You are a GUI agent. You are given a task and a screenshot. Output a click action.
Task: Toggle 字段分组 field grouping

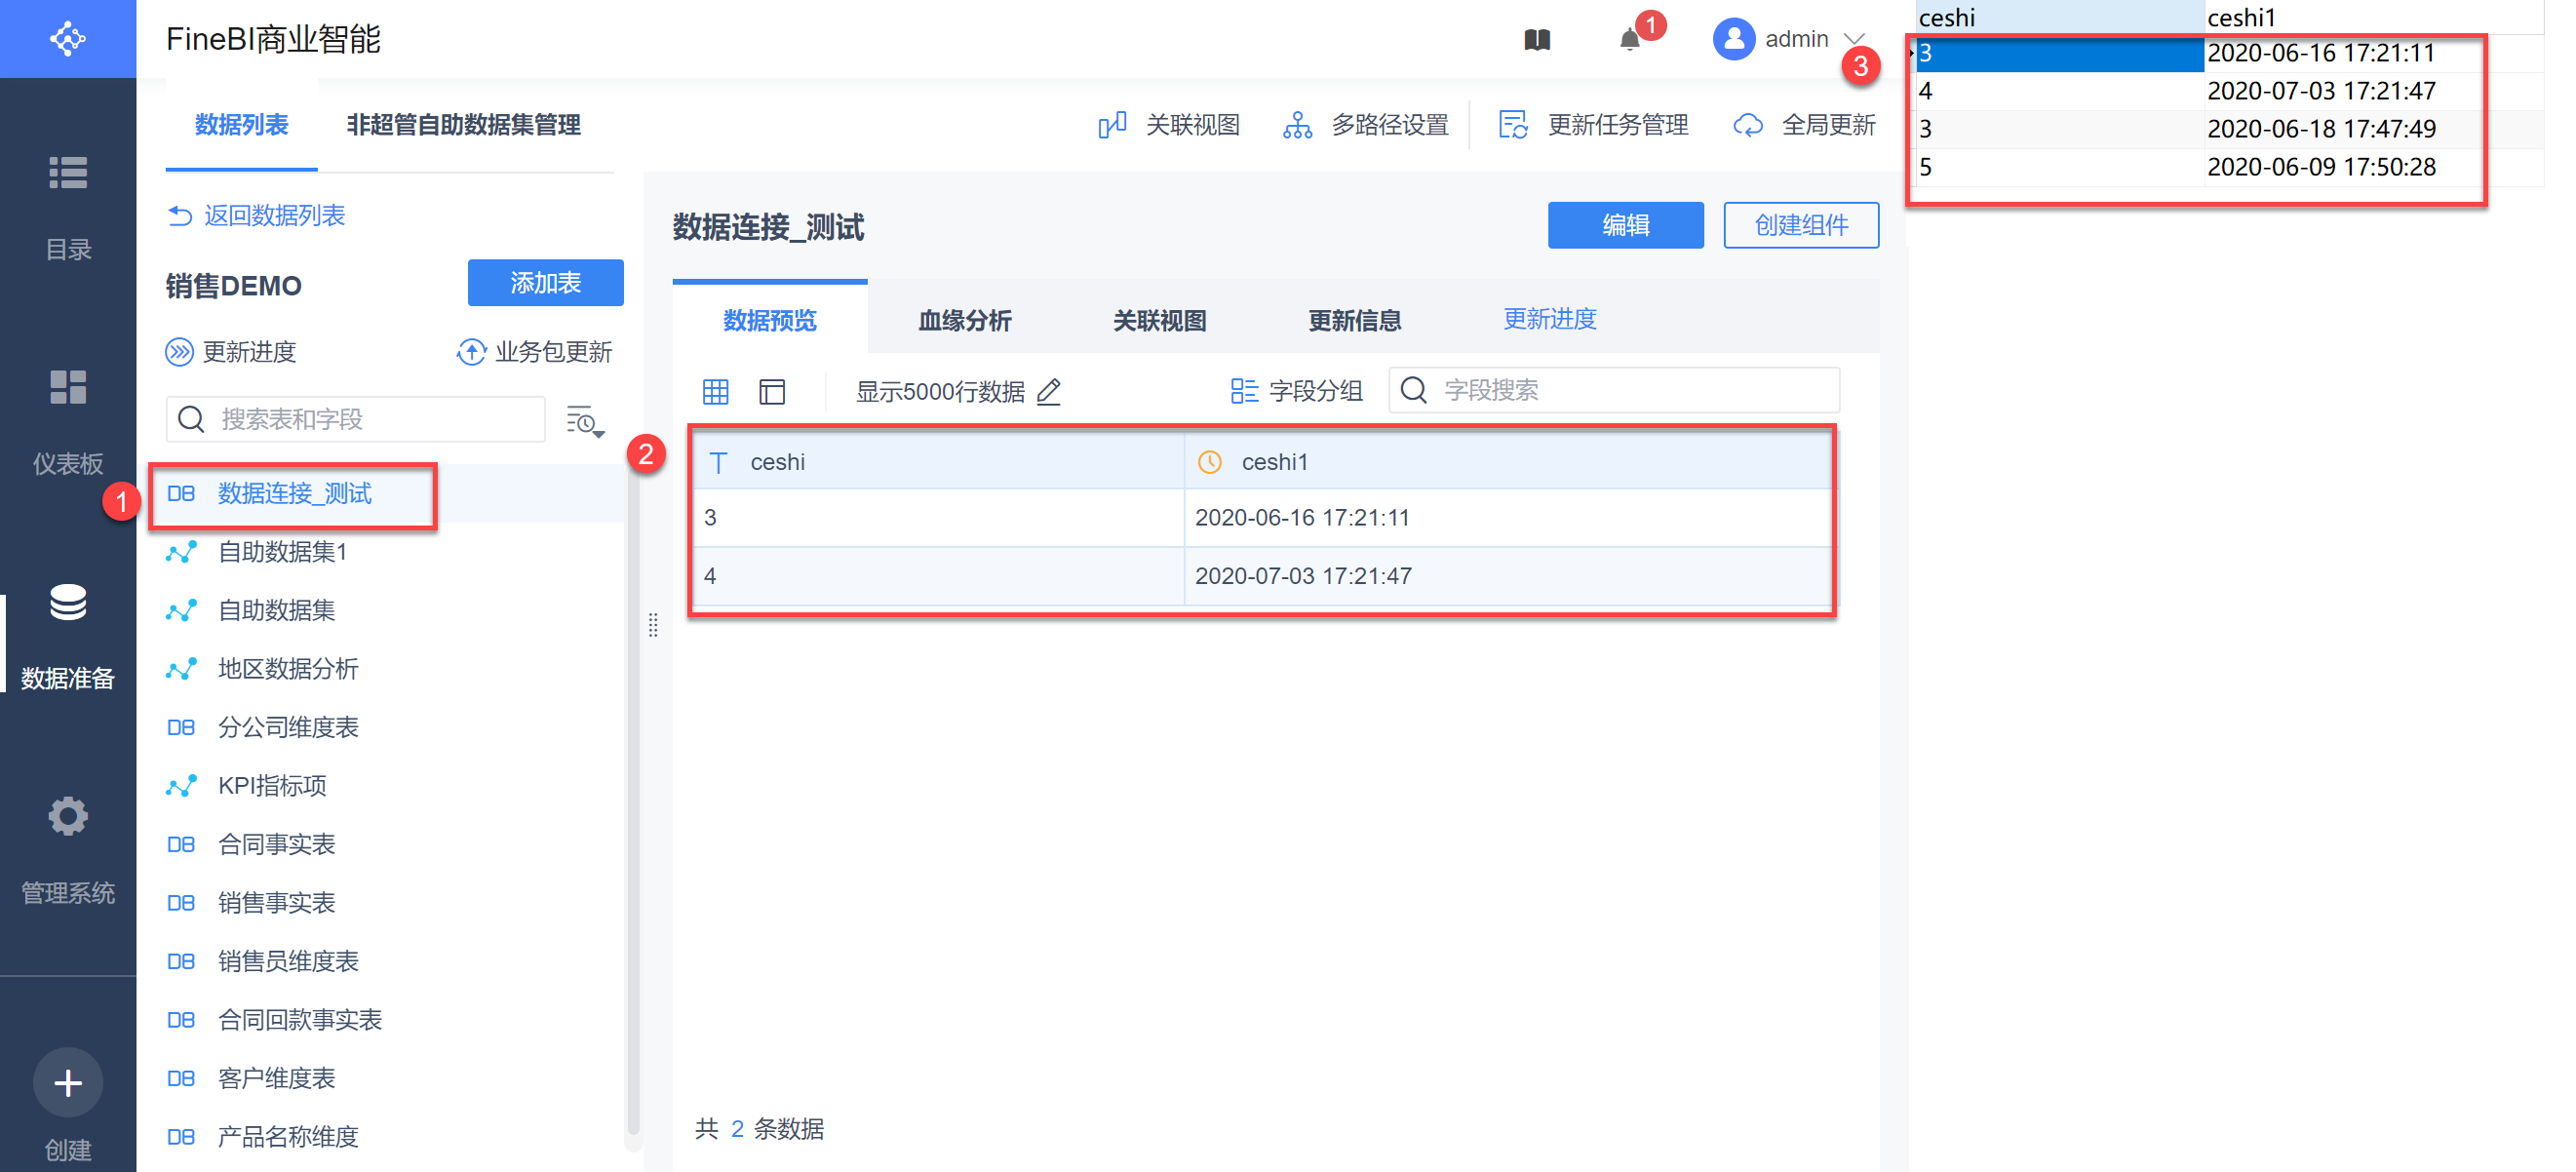tap(1296, 391)
